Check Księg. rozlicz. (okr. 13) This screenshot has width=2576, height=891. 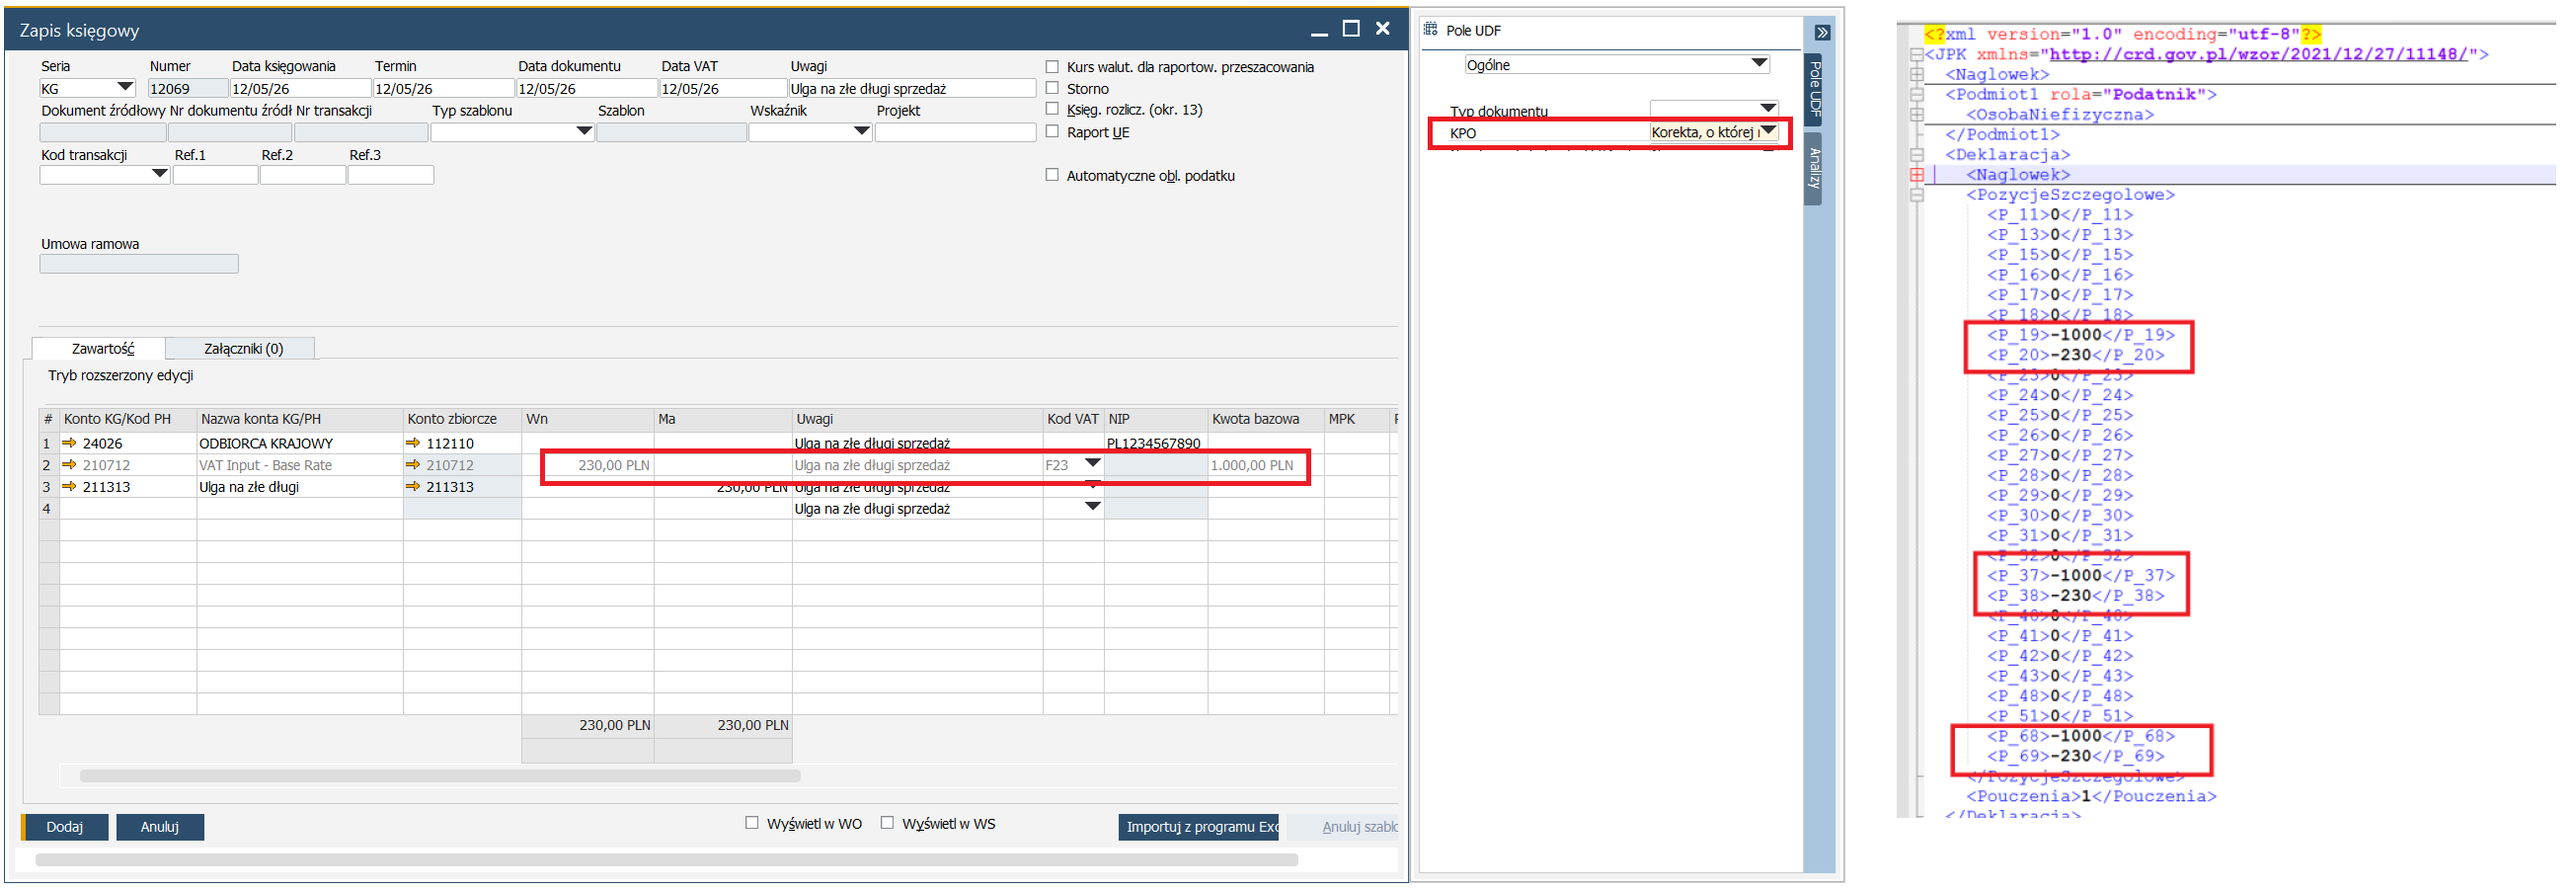point(1052,109)
